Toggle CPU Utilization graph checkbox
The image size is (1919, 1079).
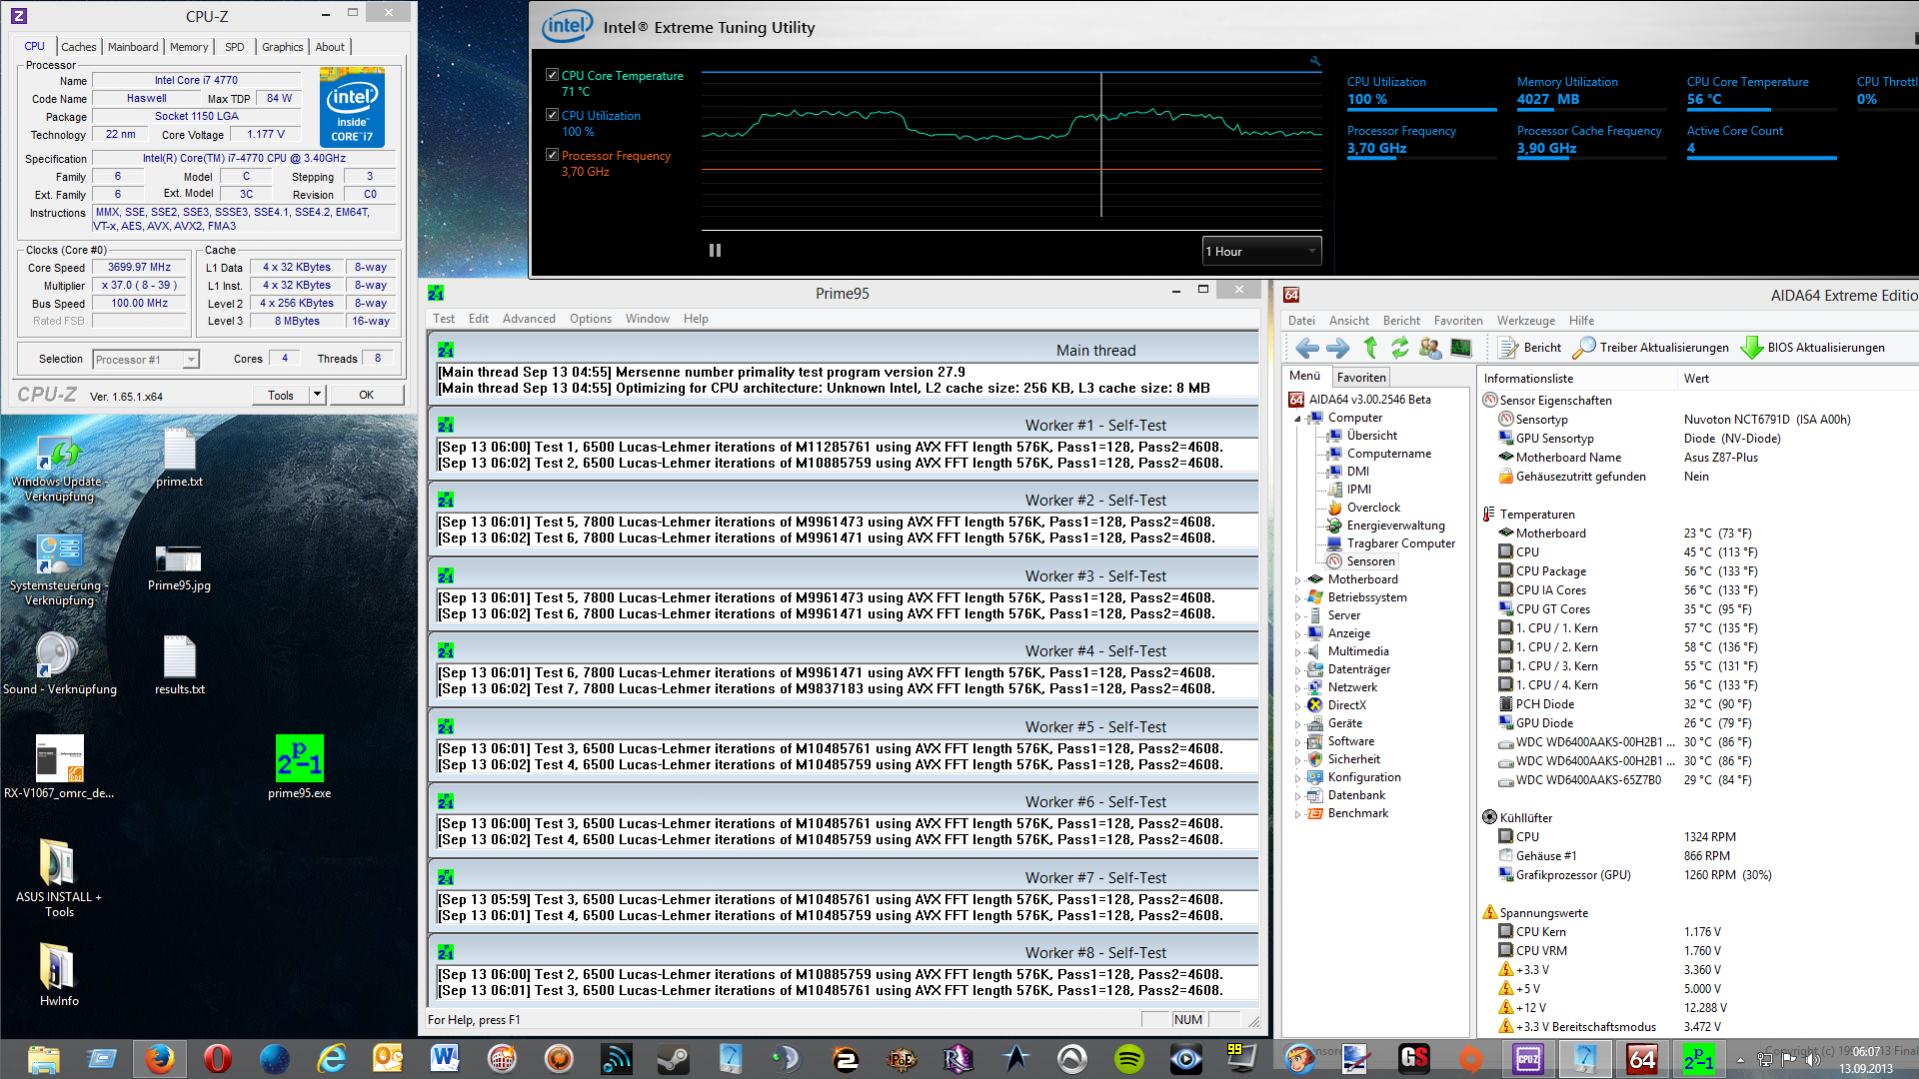tap(552, 115)
